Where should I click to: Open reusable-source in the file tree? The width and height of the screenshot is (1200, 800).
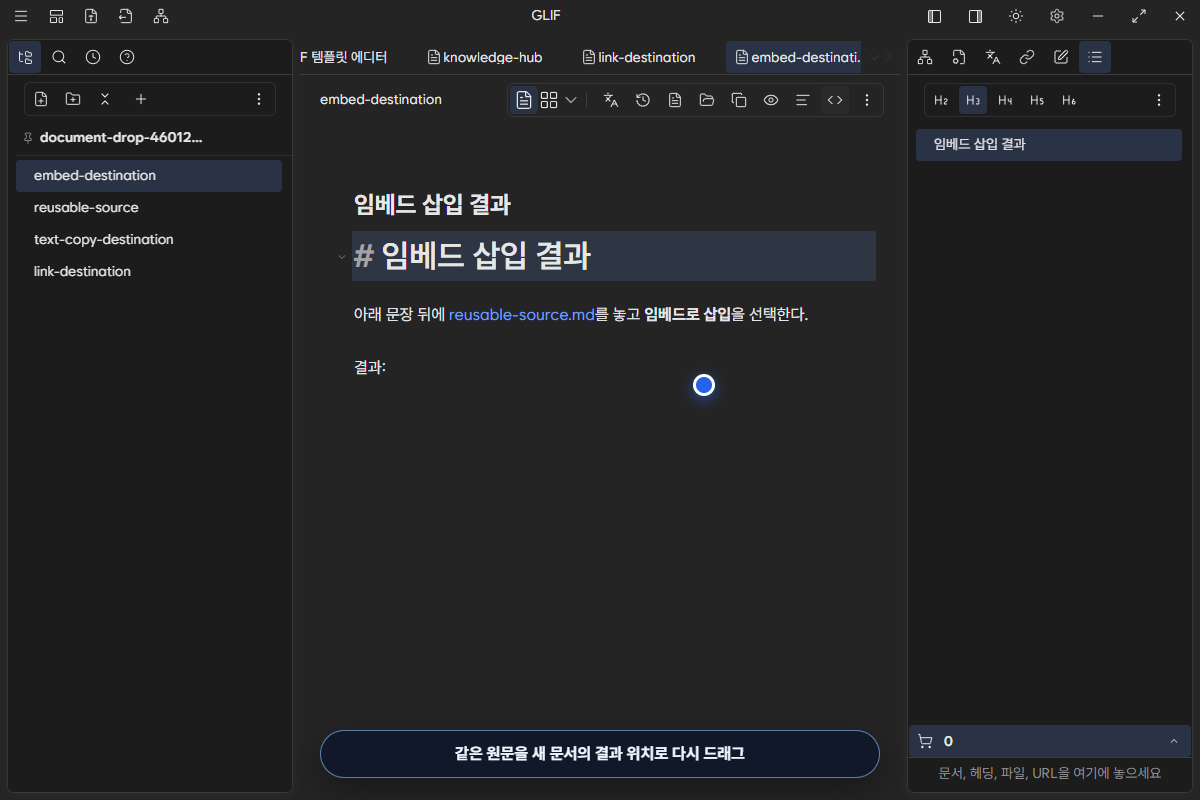click(149, 208)
